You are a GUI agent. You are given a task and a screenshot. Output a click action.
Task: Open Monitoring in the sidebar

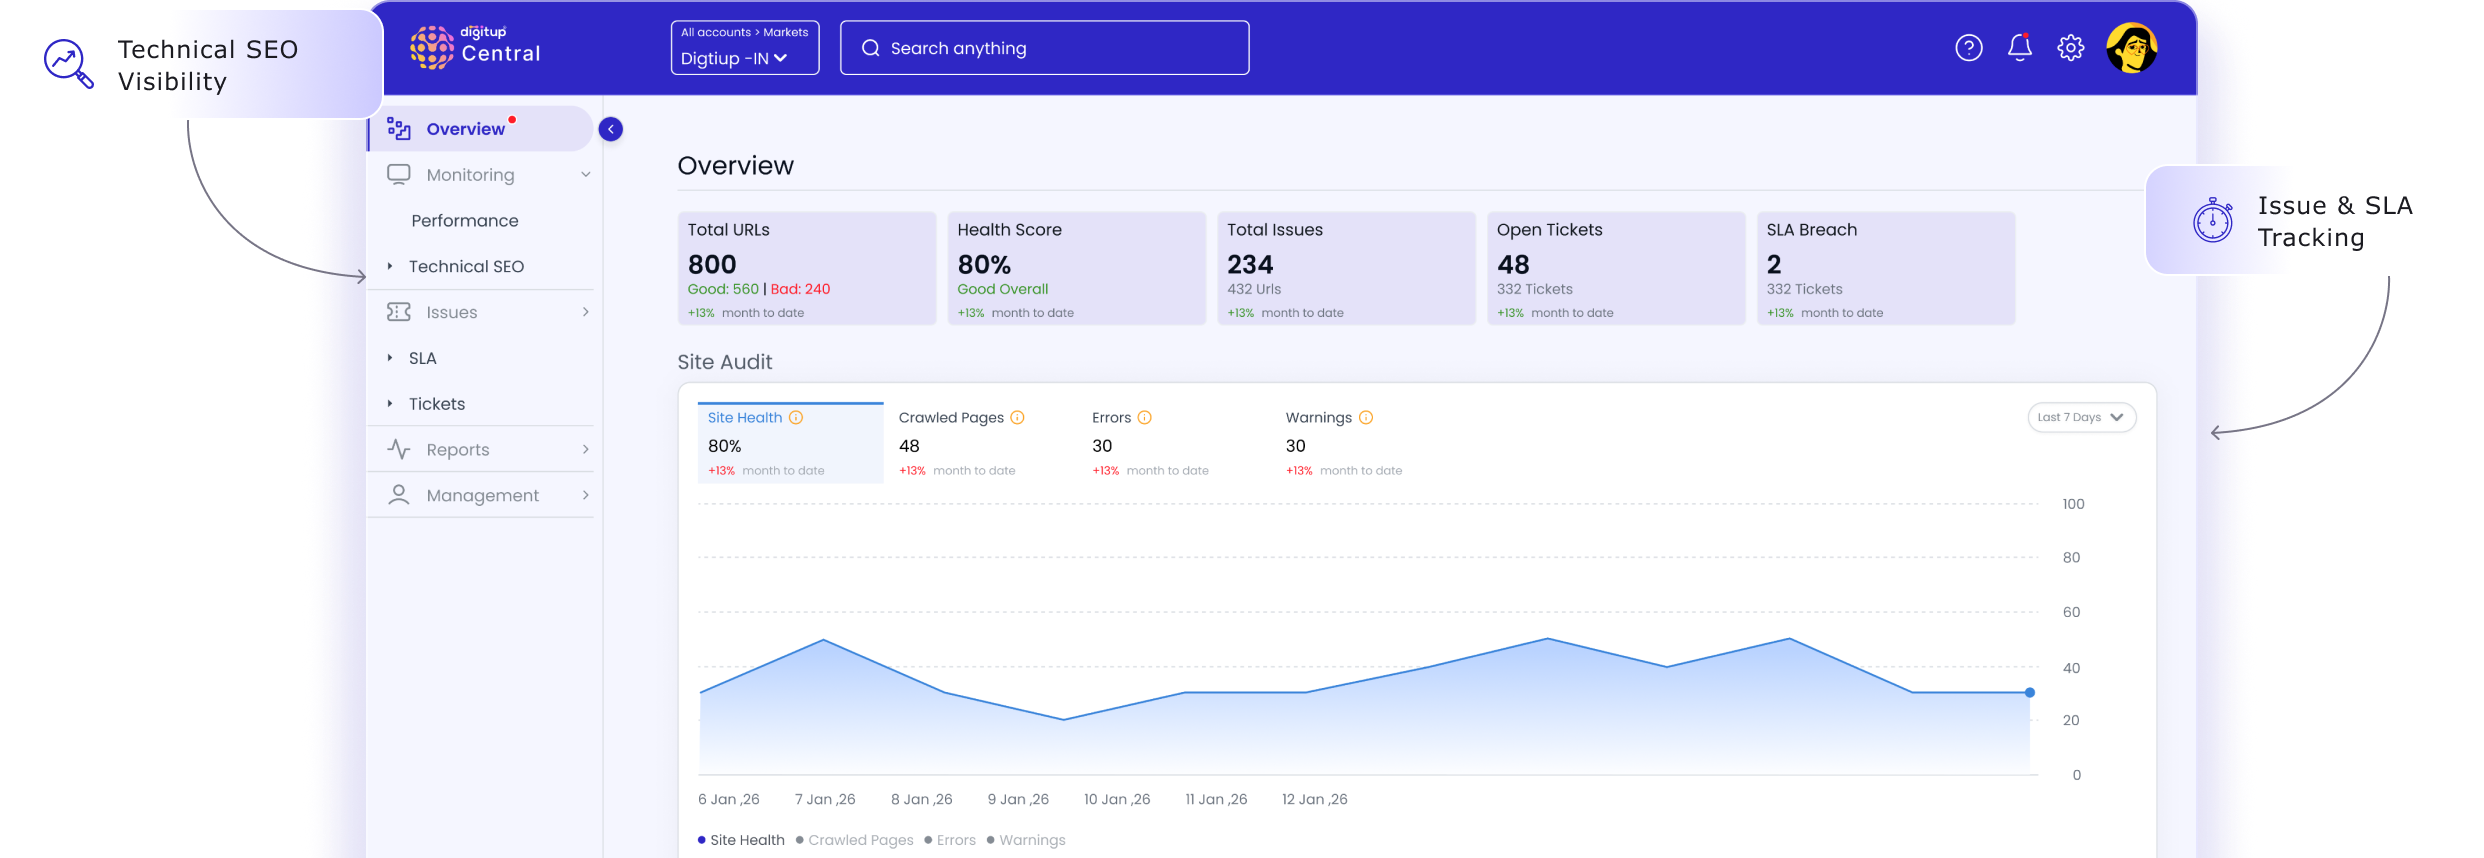[481, 175]
